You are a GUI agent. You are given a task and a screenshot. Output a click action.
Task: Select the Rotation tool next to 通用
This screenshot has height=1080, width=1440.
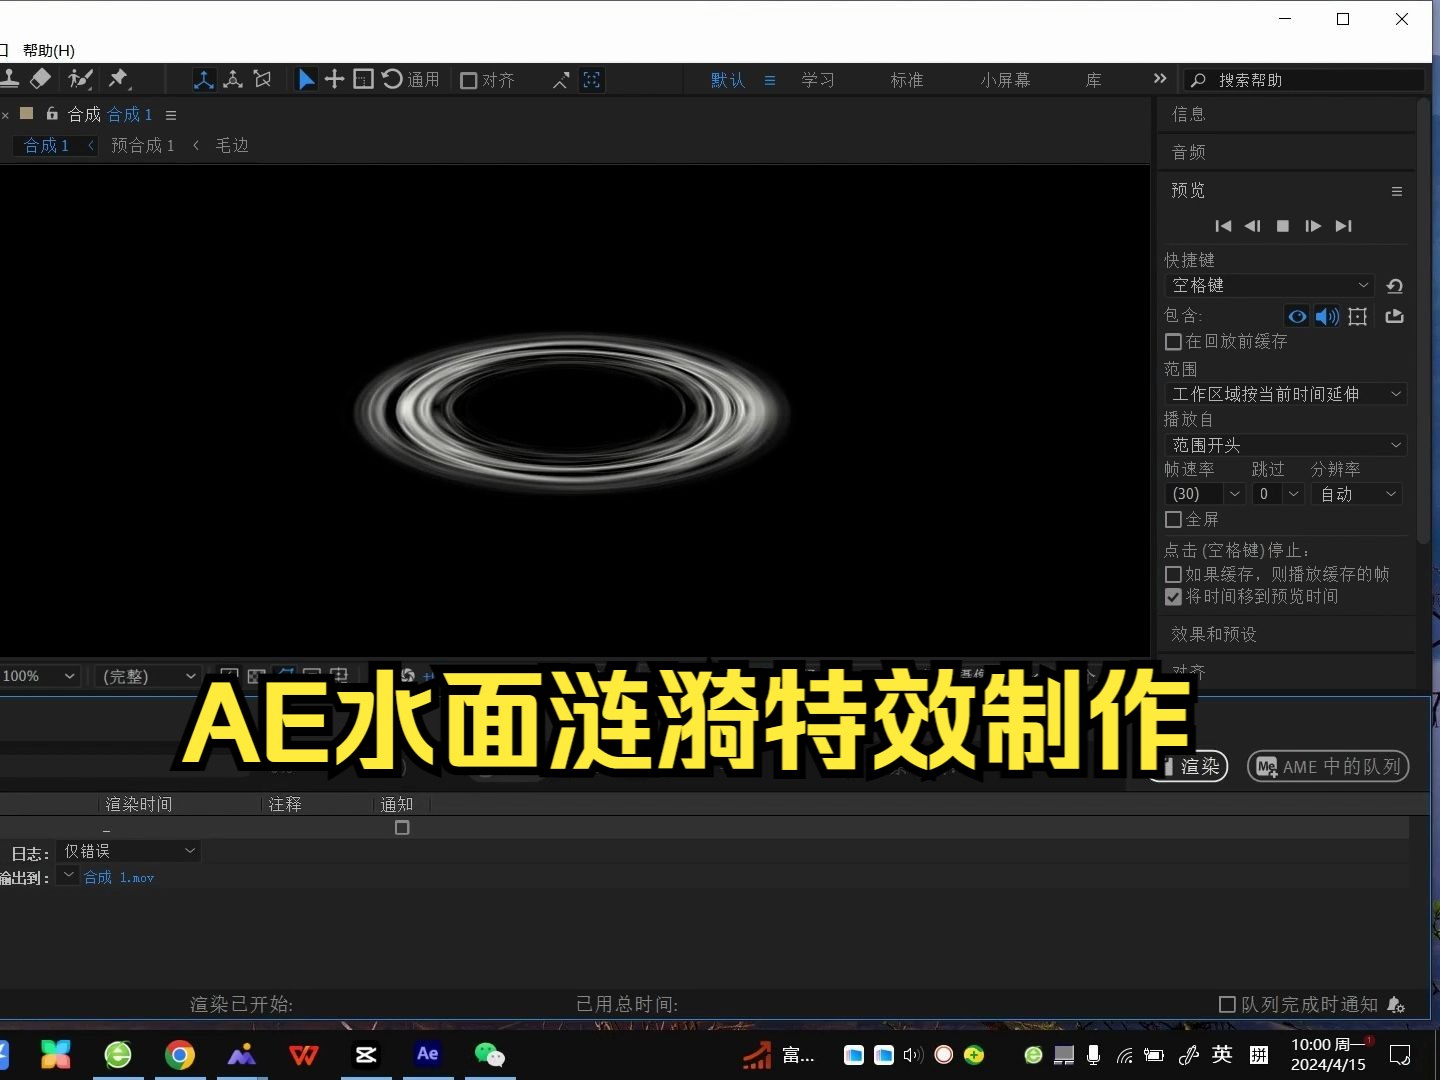coord(393,79)
